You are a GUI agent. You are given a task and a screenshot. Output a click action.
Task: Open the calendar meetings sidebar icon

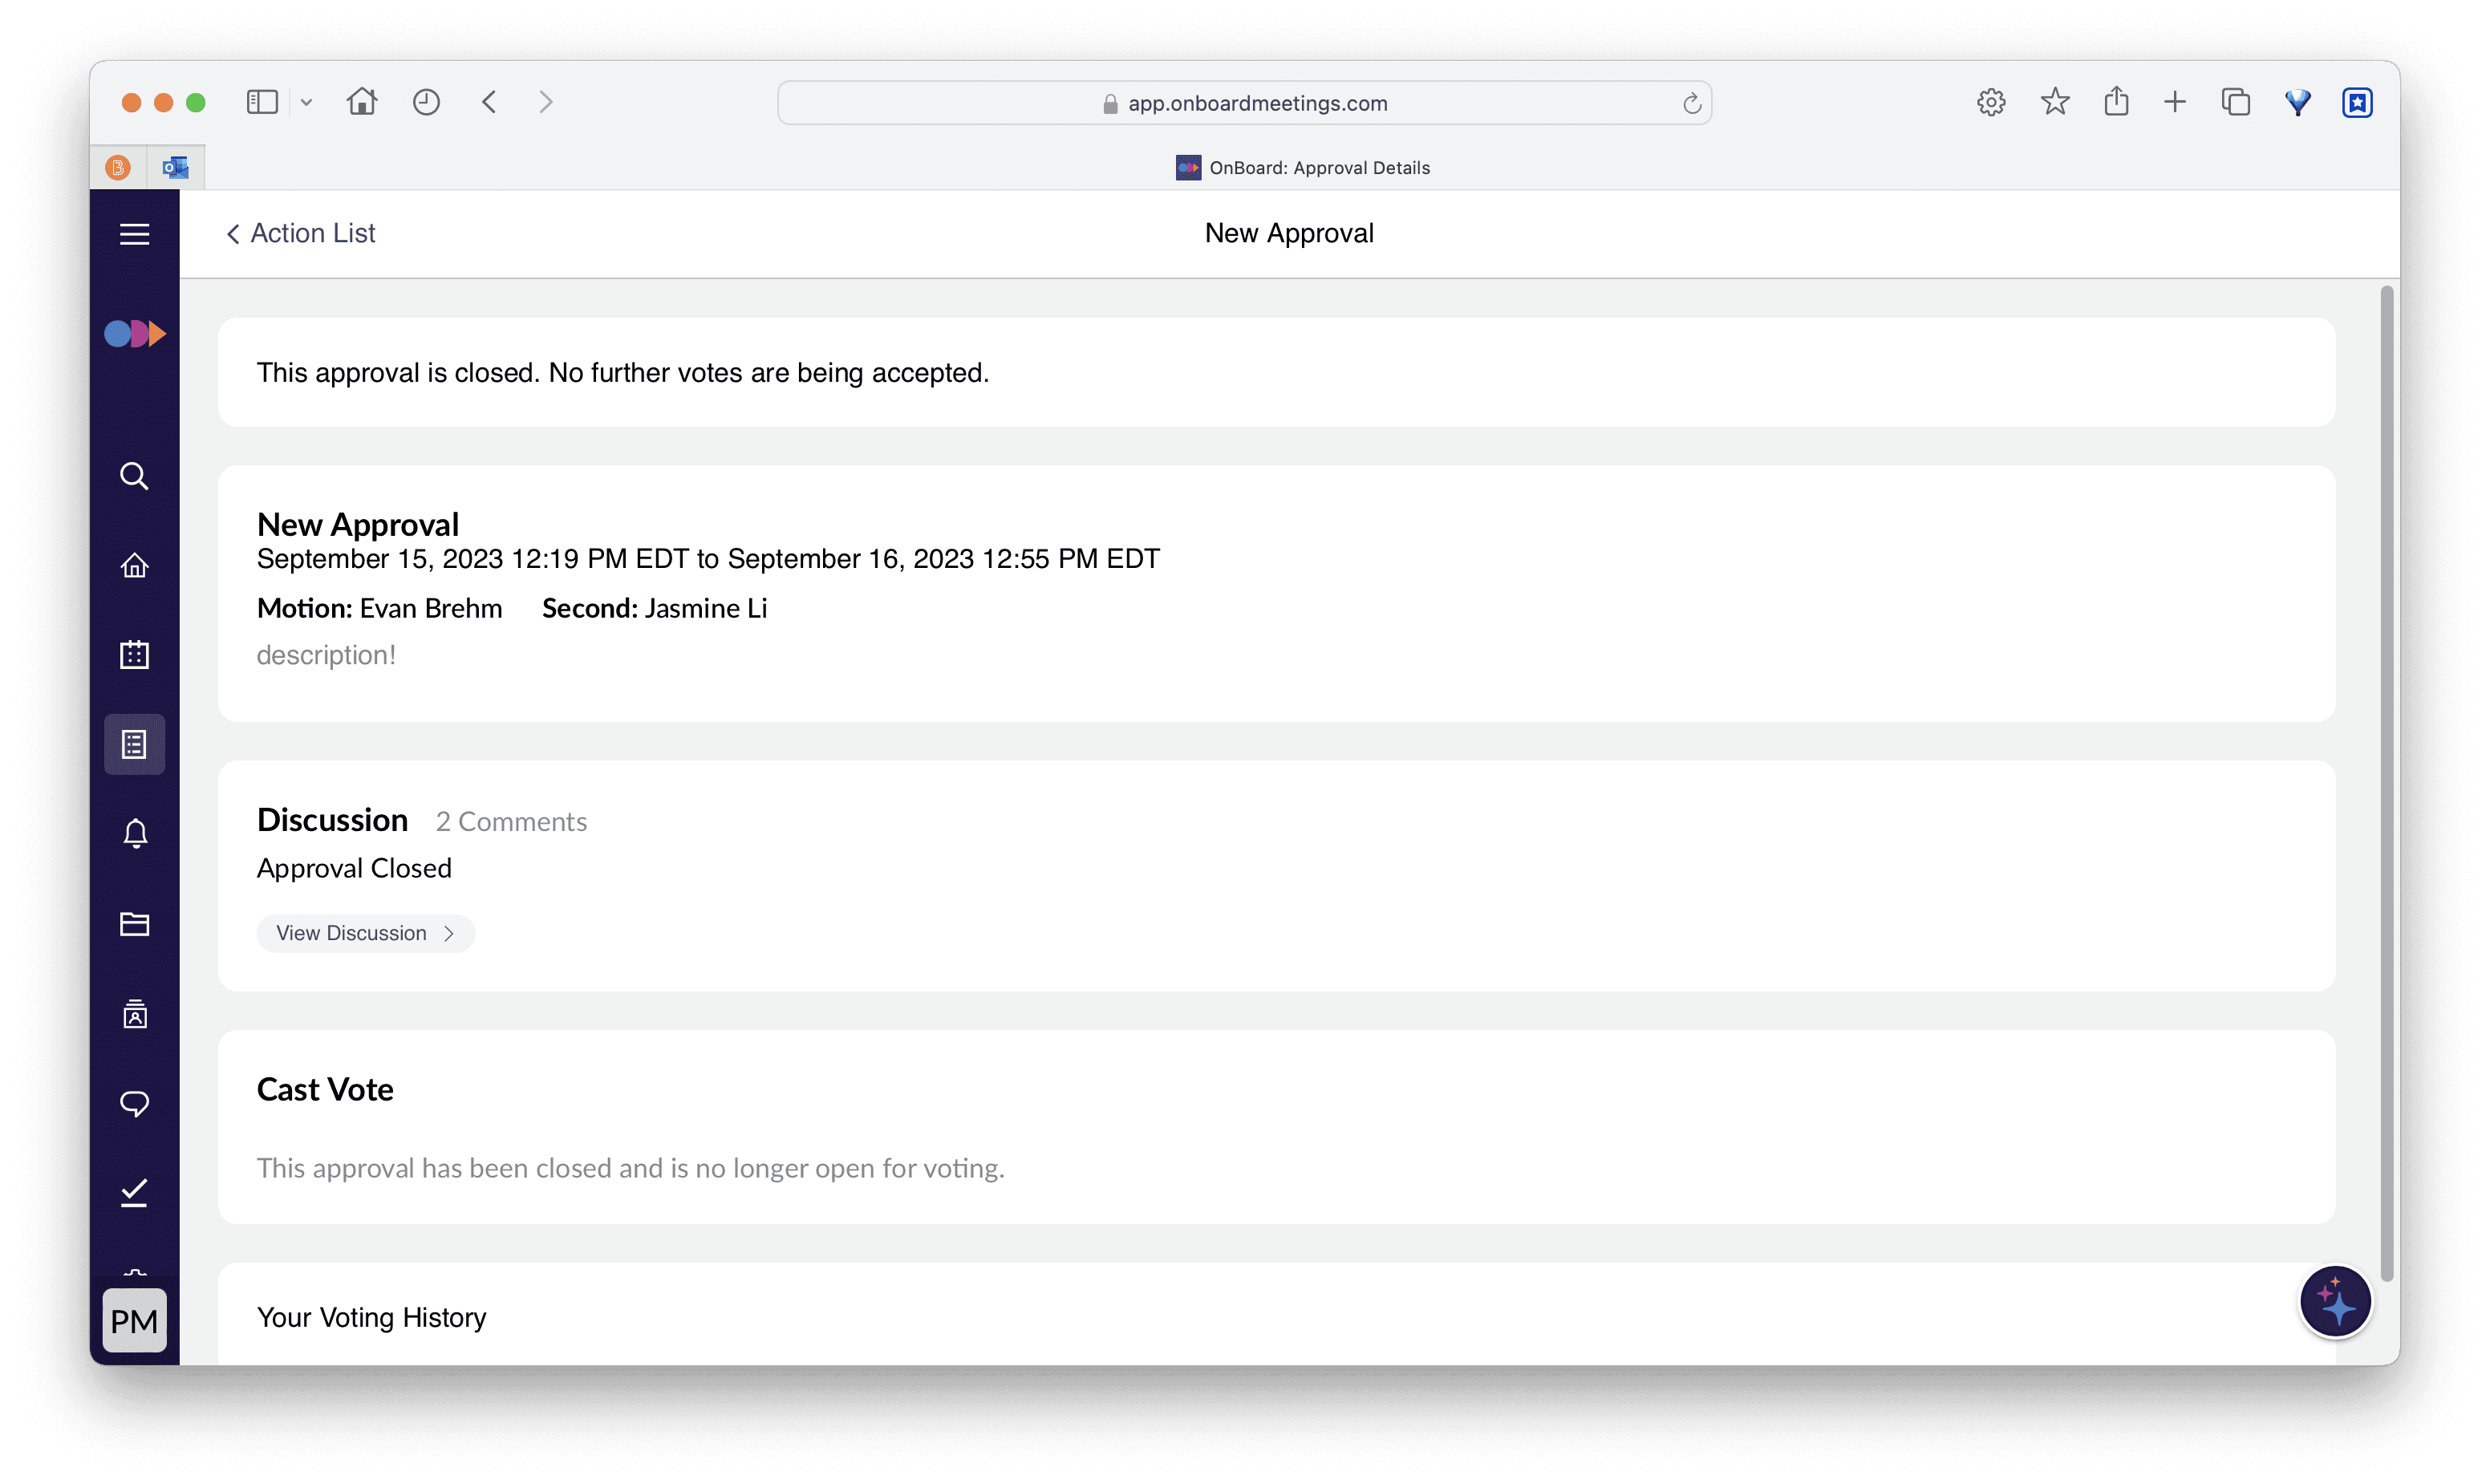[134, 655]
